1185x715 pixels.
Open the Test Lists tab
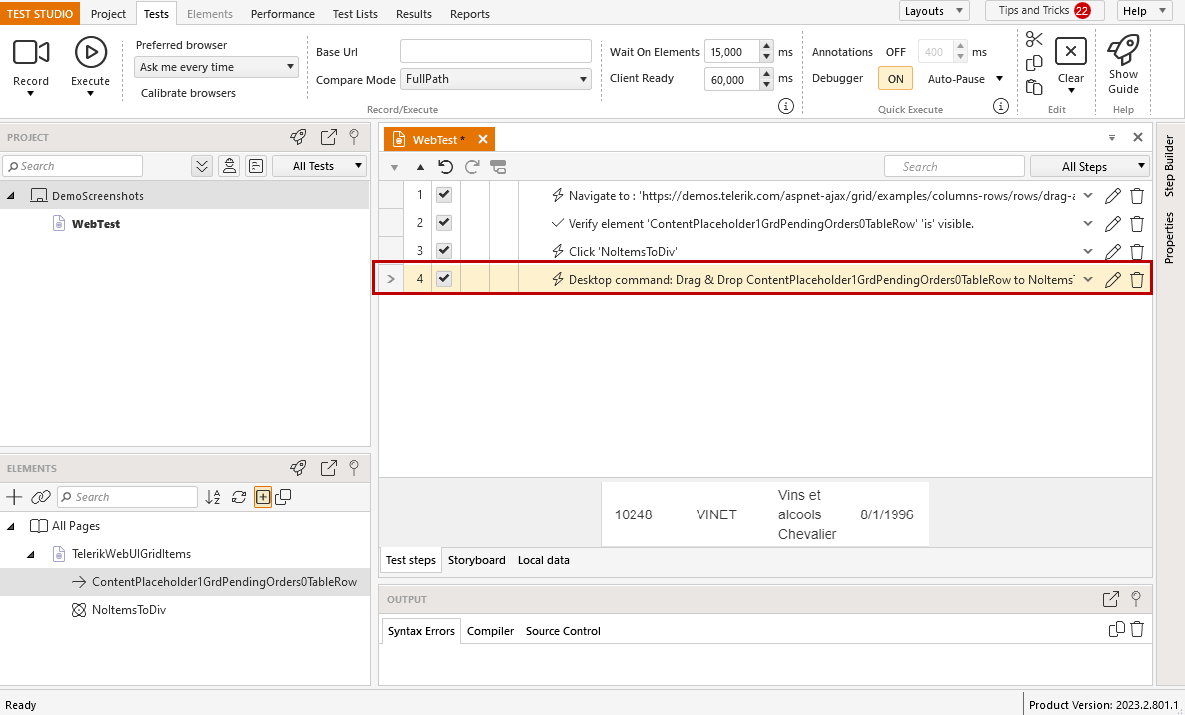click(x=355, y=14)
